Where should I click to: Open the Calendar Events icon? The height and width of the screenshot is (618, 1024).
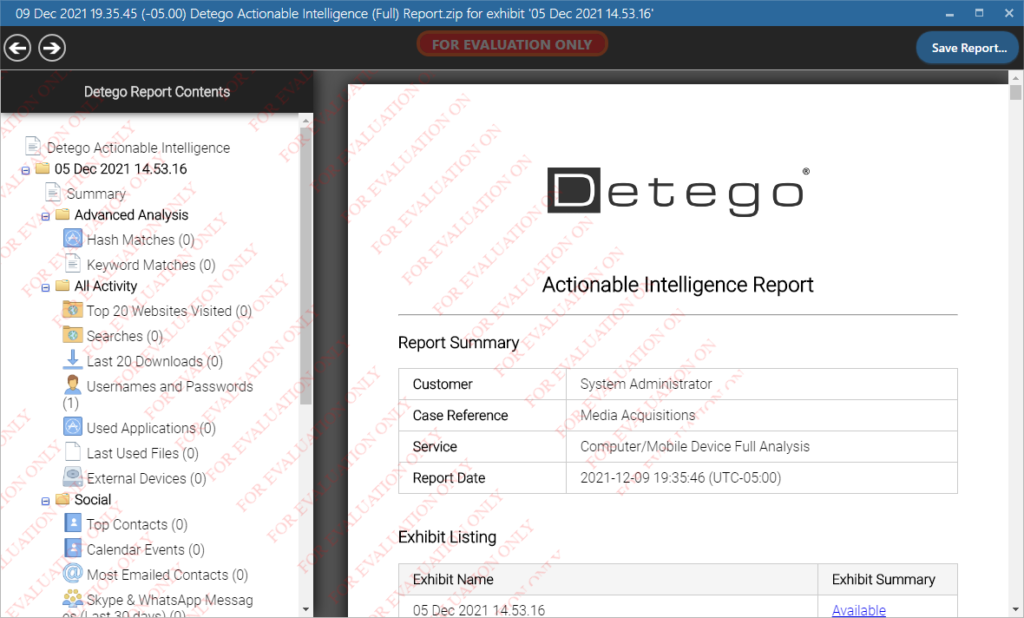(x=73, y=547)
